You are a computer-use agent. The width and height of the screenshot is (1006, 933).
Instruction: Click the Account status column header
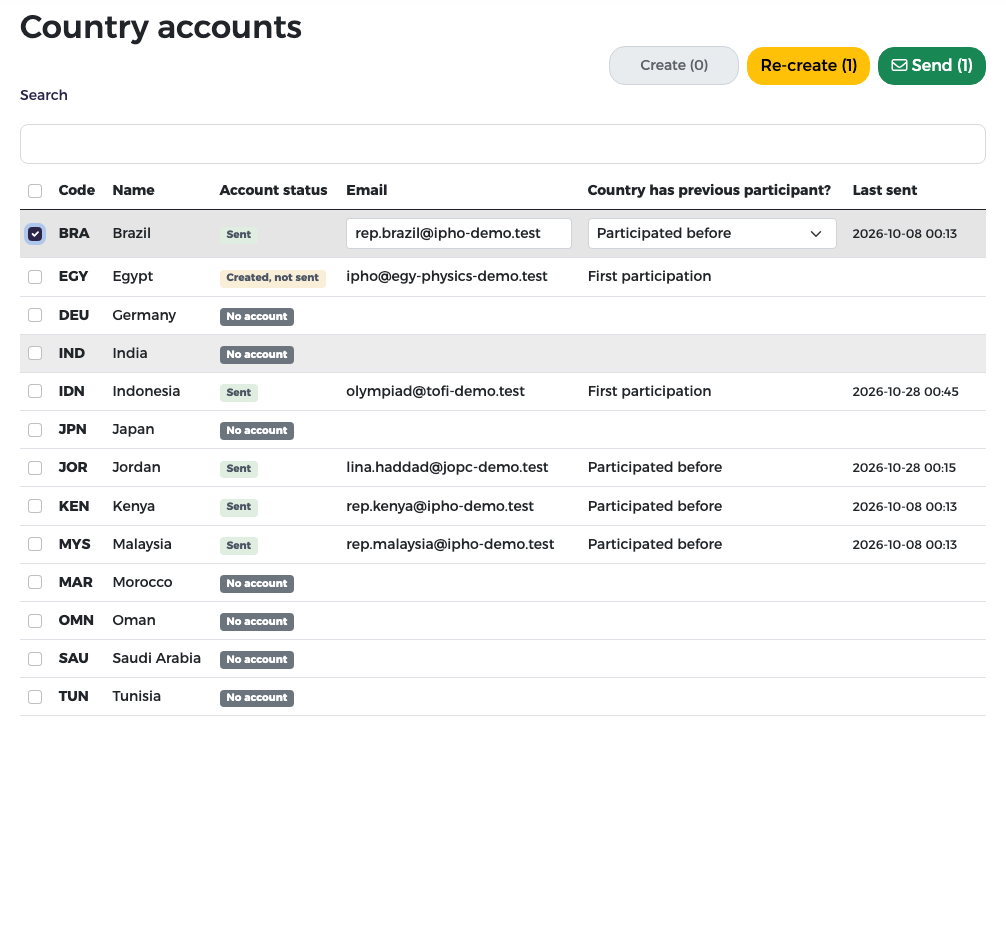273,190
